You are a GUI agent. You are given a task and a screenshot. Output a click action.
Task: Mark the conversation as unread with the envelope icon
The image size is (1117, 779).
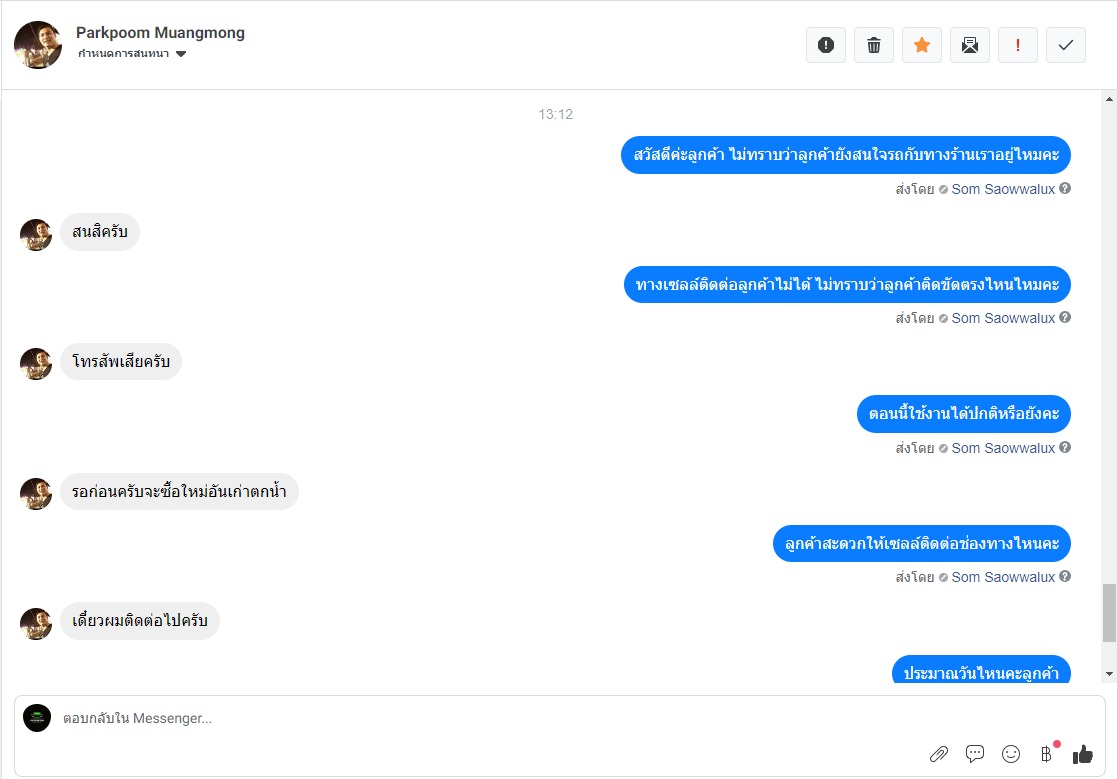tap(970, 46)
